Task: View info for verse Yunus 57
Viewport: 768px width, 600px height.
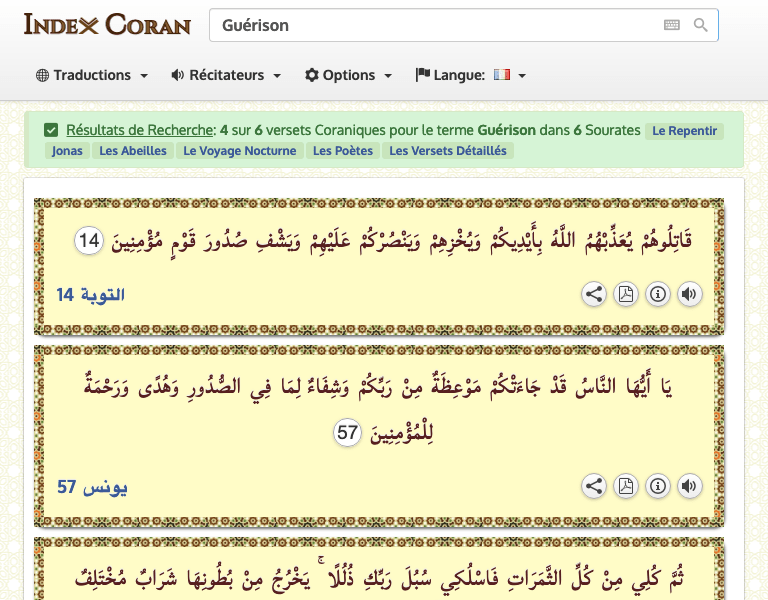Action: pos(658,486)
